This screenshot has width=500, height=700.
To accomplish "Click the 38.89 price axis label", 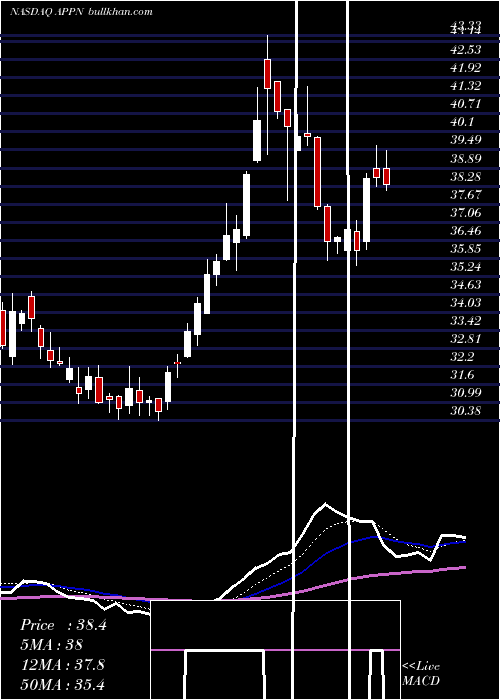I will tap(466, 158).
